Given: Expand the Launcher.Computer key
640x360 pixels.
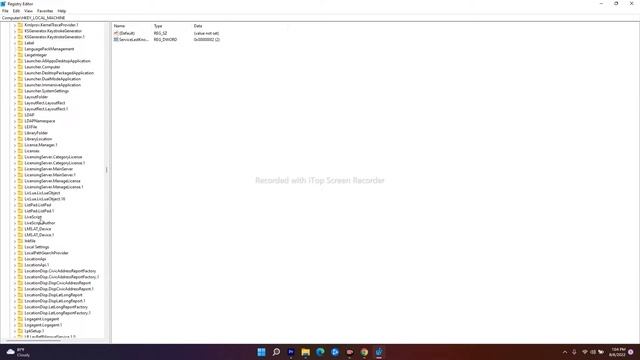Looking at the screenshot, I should pyautogui.click(x=15, y=67).
